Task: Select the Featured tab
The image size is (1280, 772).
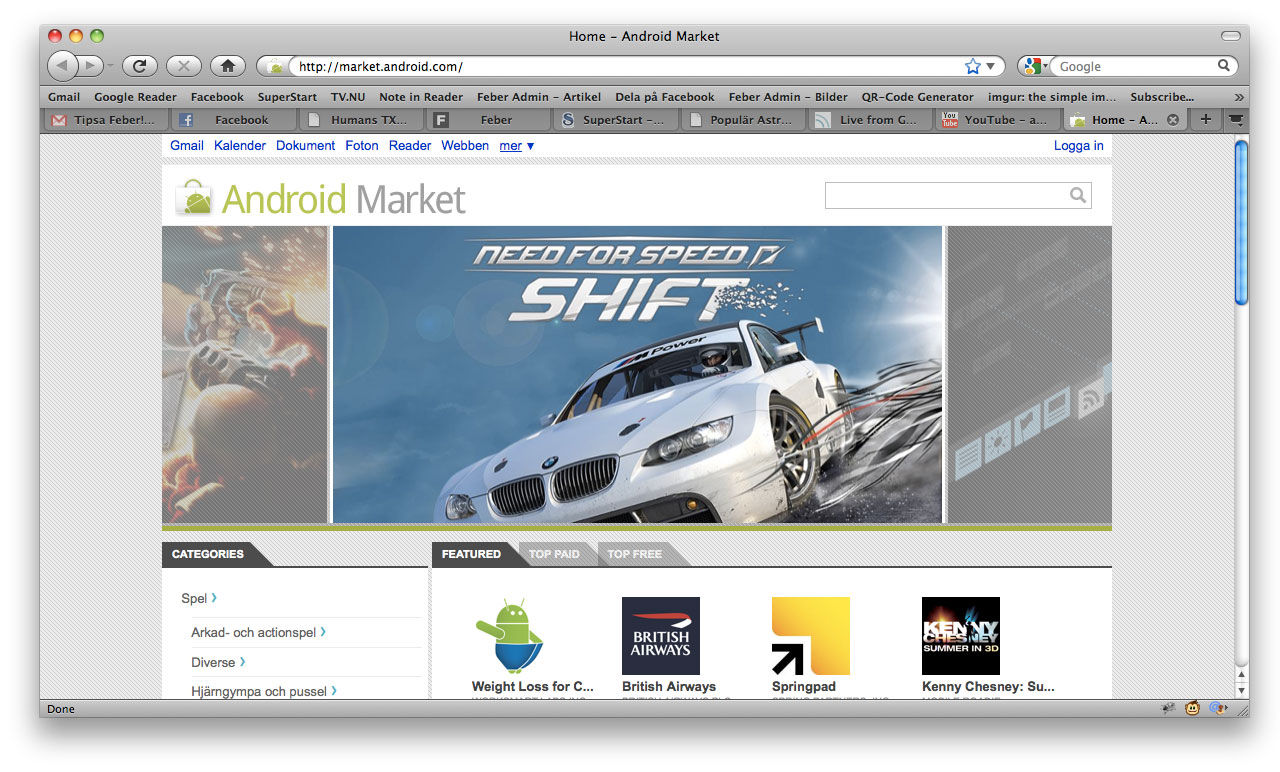Action: [471, 554]
